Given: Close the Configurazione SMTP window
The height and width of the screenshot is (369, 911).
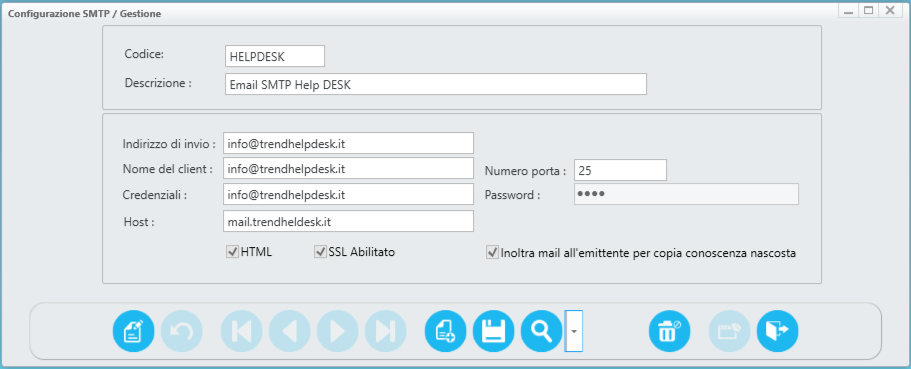Looking at the screenshot, I should 890,11.
